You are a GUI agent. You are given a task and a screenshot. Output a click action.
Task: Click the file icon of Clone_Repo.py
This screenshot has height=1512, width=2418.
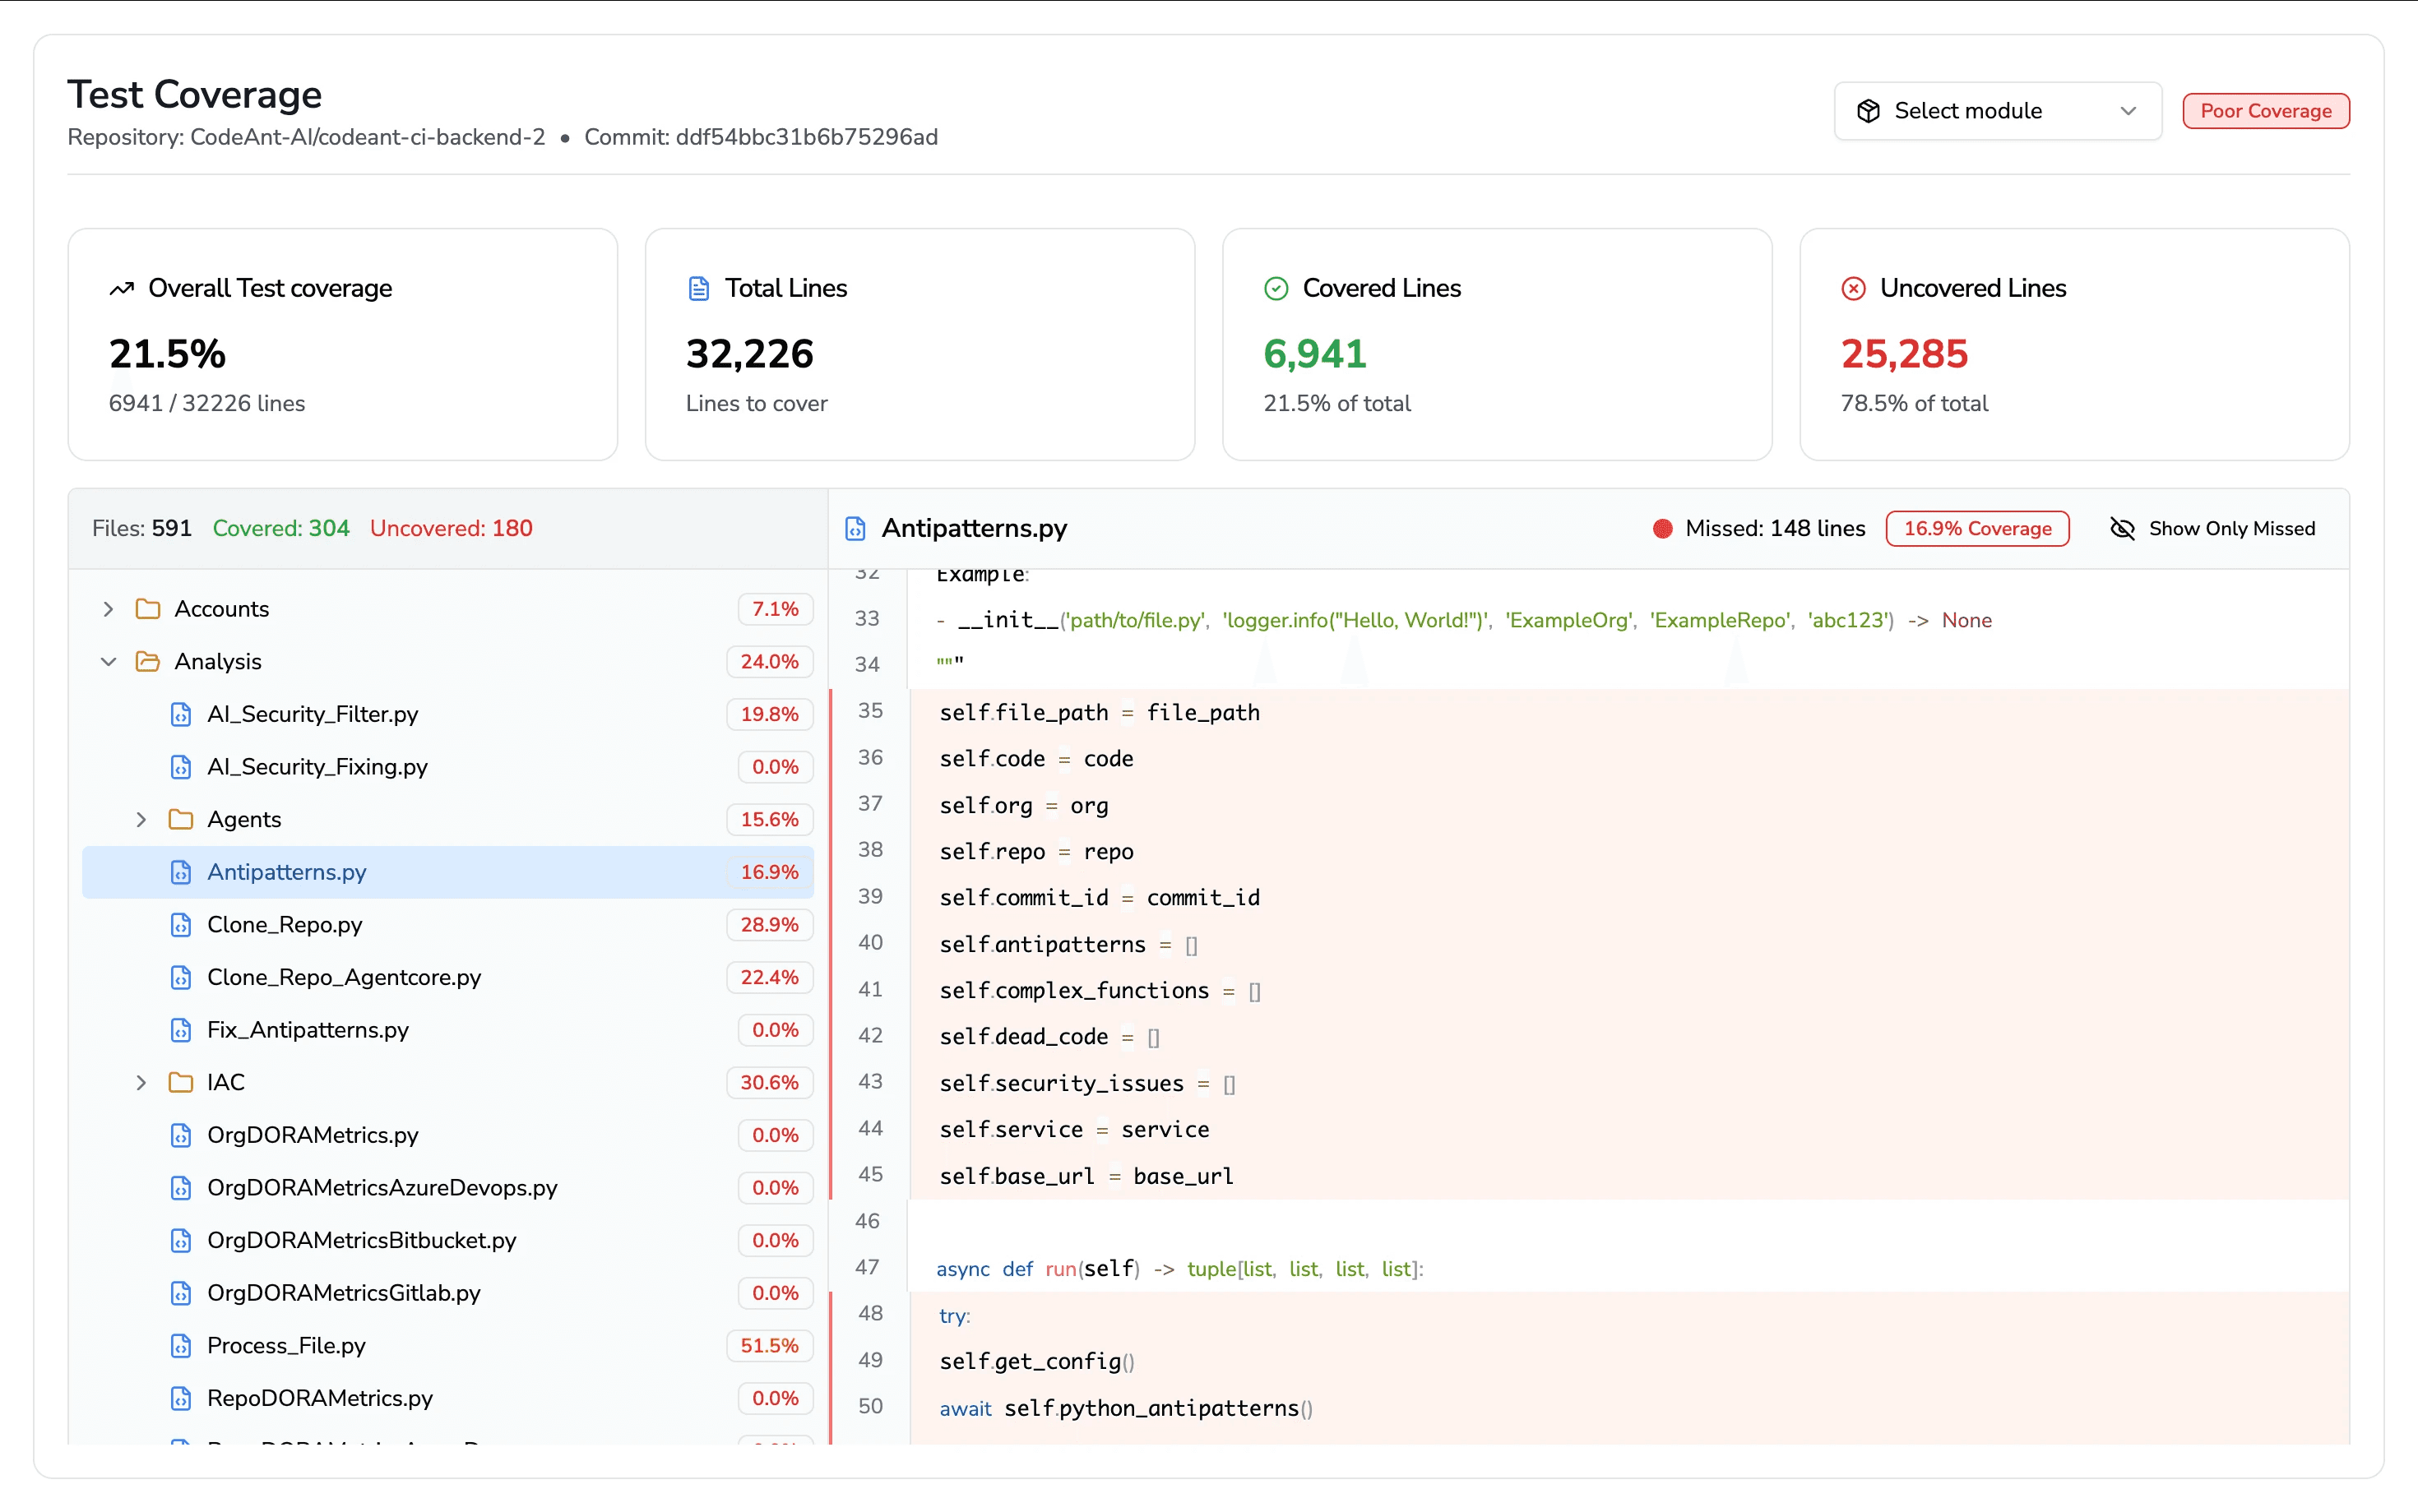point(181,925)
